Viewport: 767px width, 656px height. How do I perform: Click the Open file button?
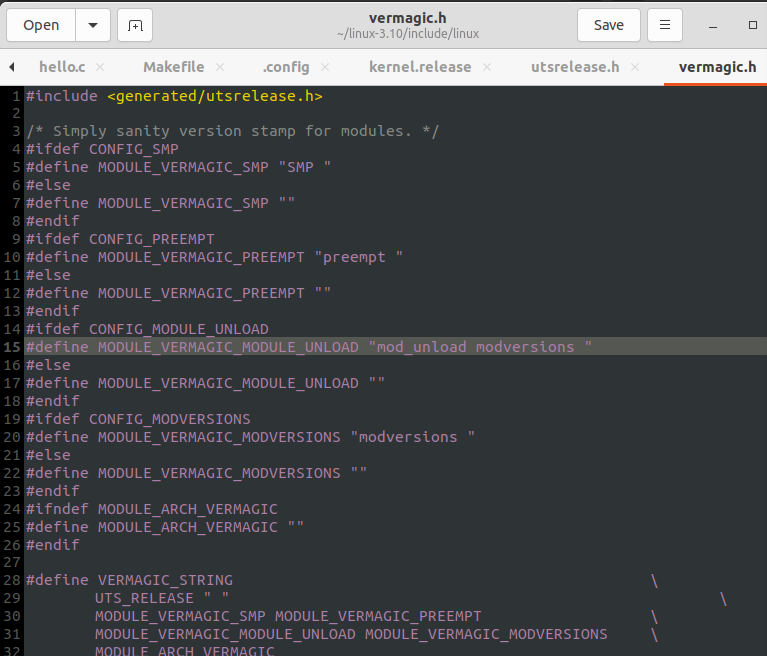(41, 25)
